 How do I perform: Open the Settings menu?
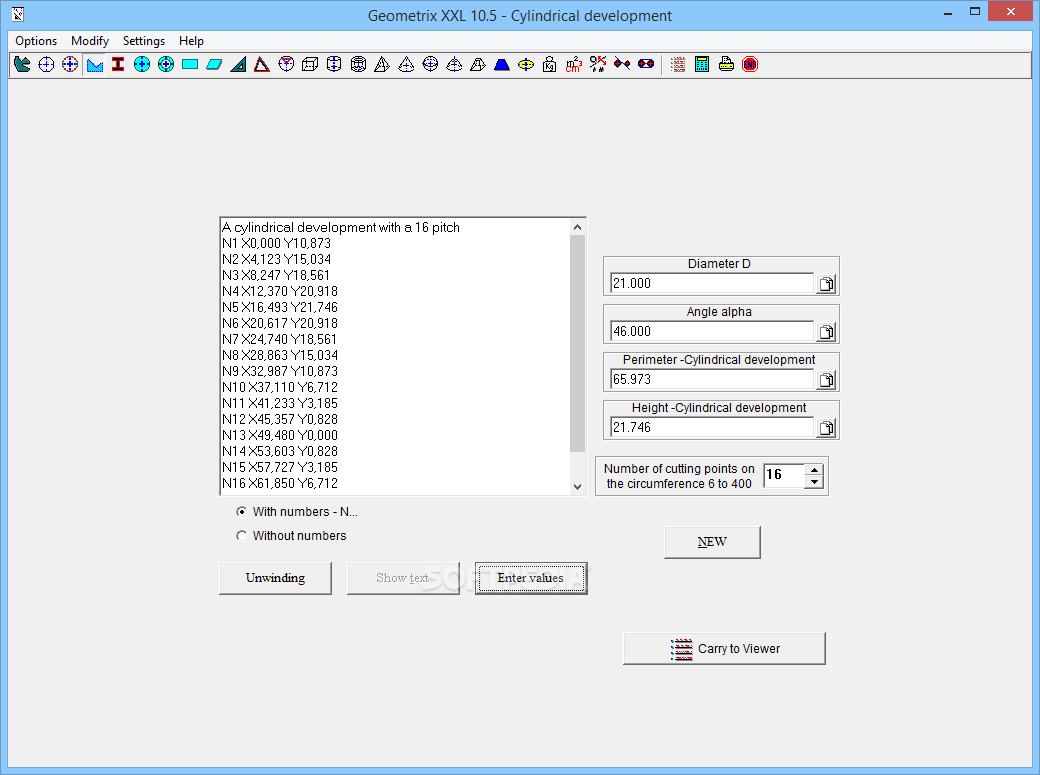pyautogui.click(x=144, y=41)
